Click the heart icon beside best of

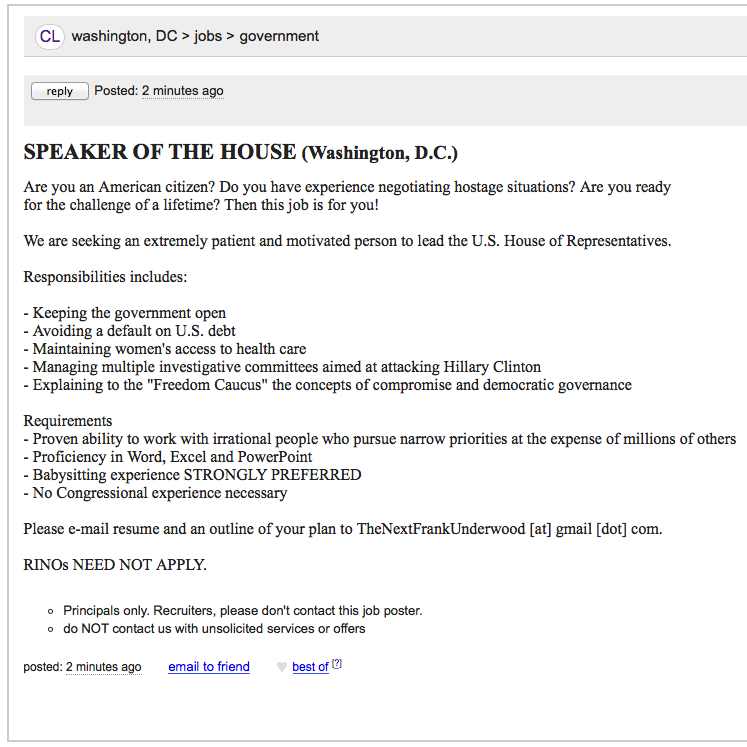tap(282, 667)
